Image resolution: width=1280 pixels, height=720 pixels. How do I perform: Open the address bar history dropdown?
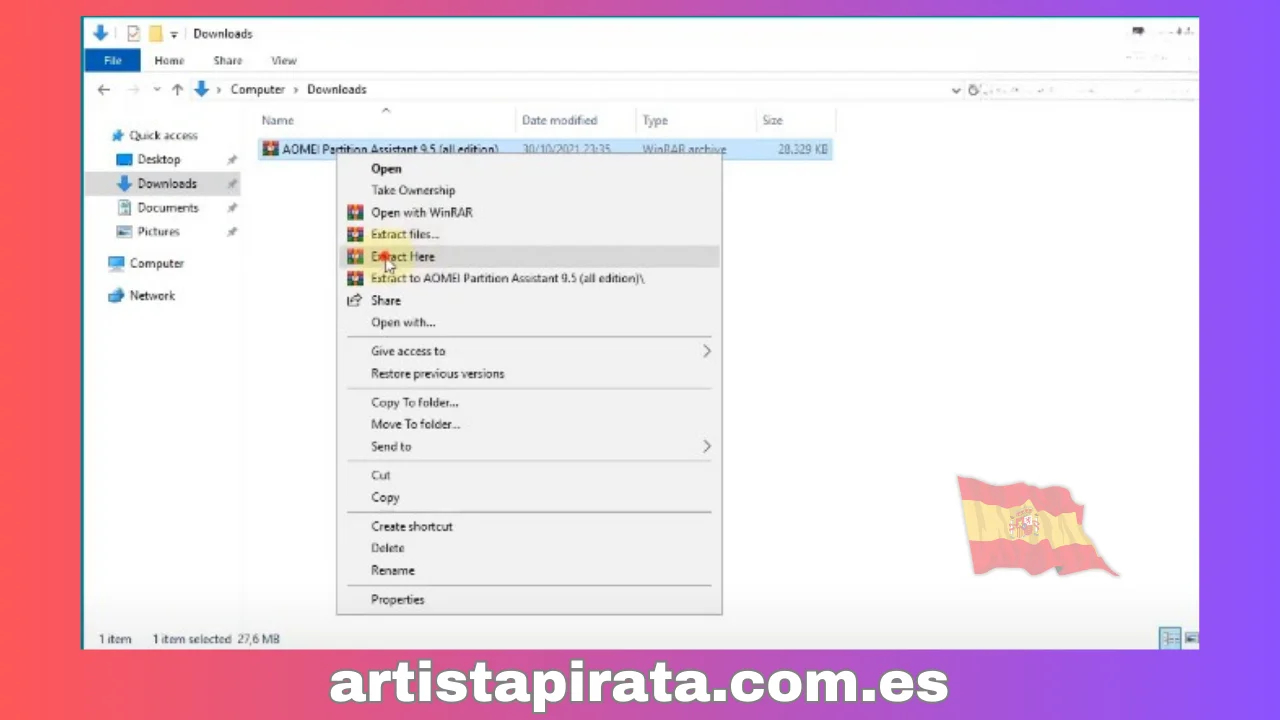point(956,90)
